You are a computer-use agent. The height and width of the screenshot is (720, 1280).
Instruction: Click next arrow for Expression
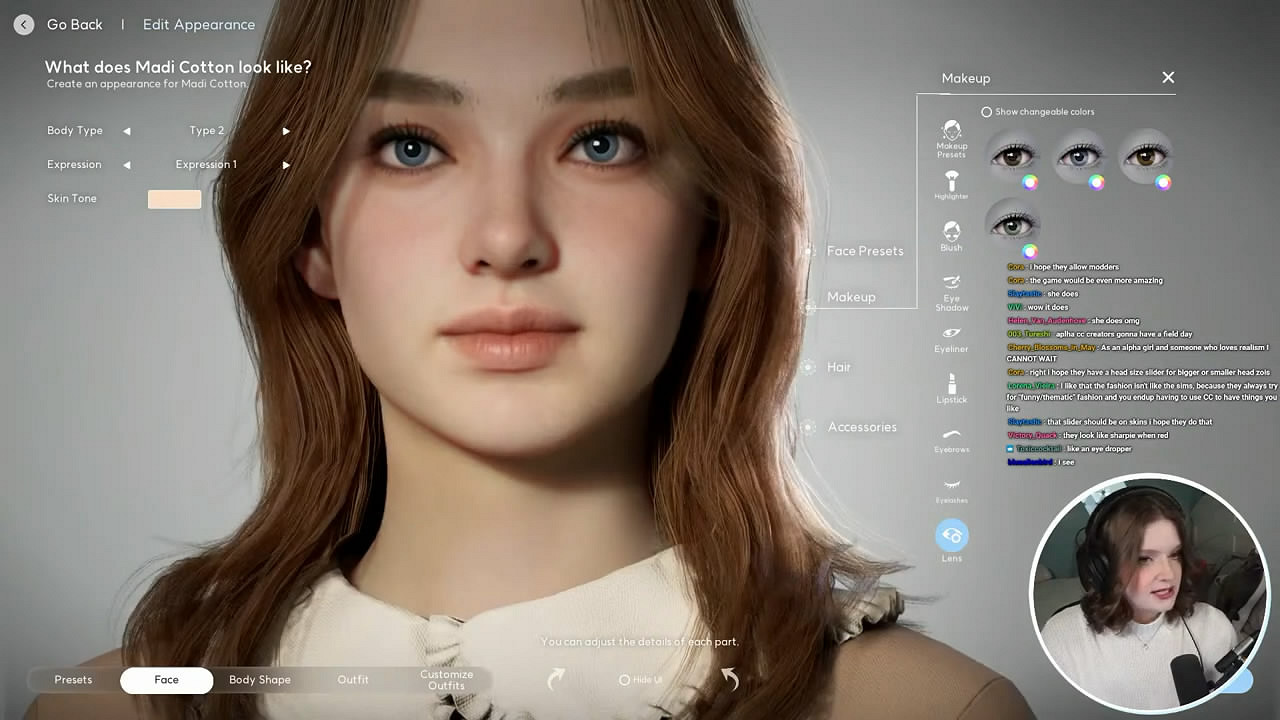click(x=286, y=165)
